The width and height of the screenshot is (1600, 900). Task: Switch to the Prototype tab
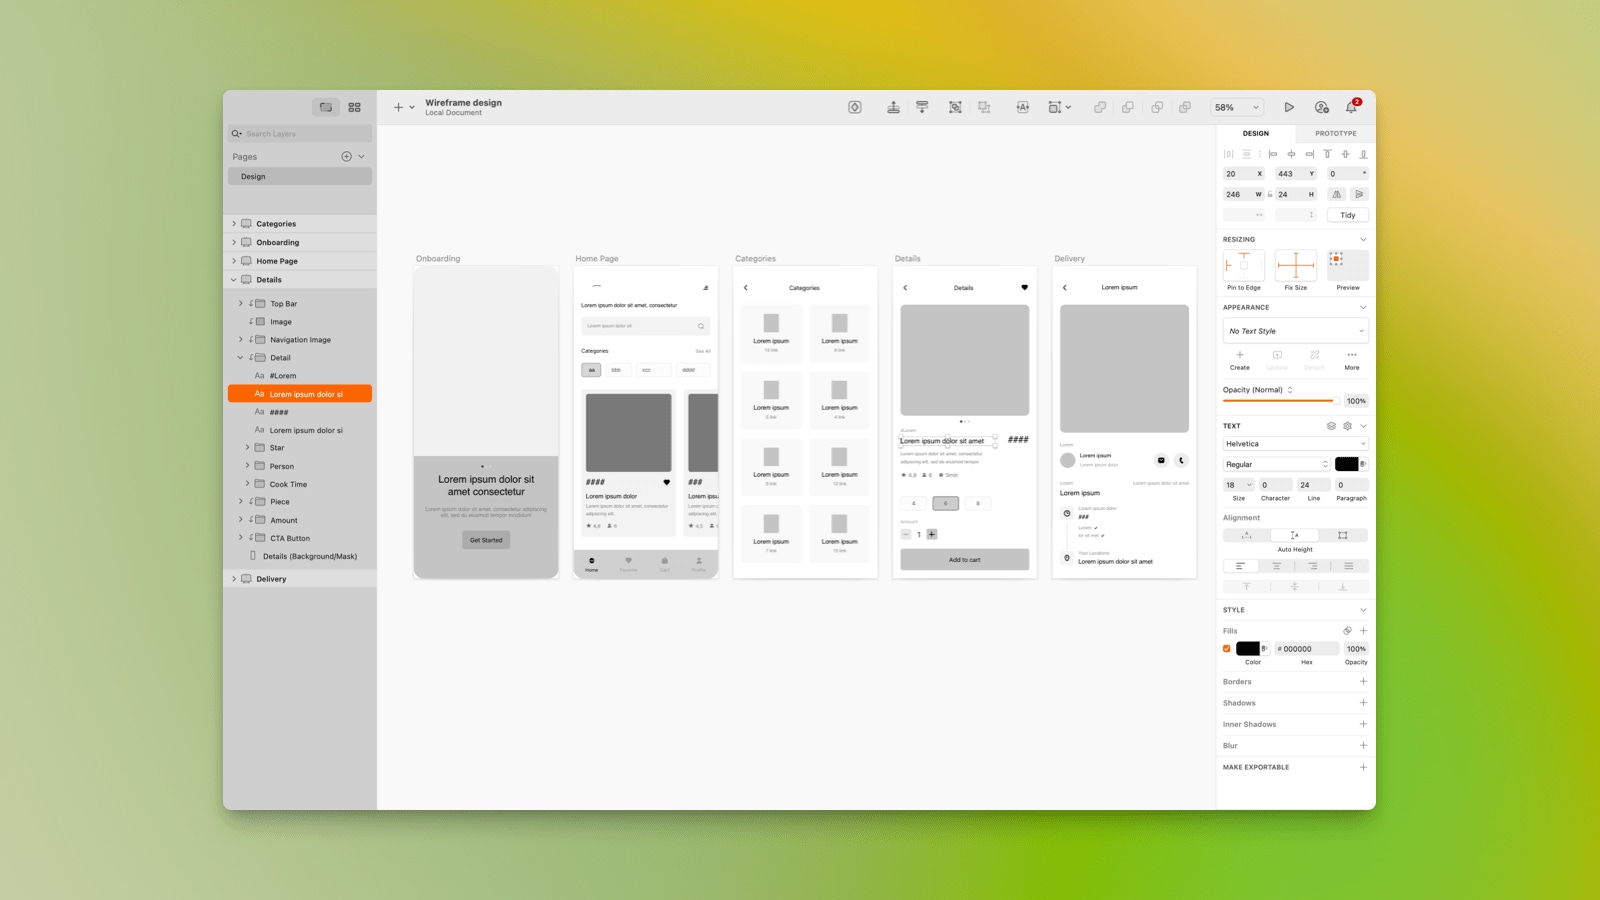[x=1335, y=132]
